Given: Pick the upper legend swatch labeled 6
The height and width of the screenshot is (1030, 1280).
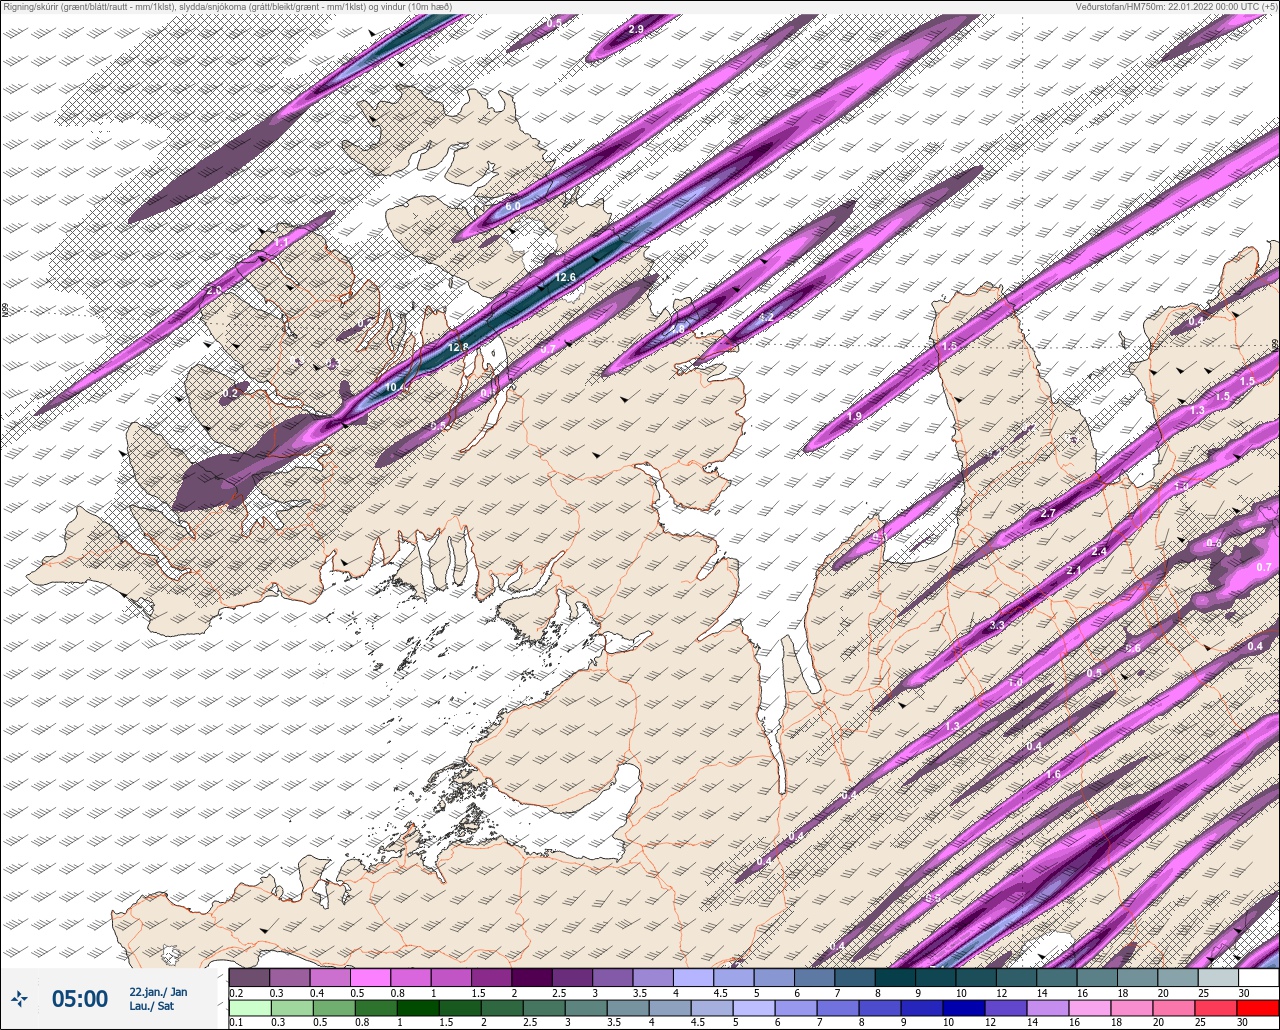Looking at the screenshot, I should tap(814, 977).
